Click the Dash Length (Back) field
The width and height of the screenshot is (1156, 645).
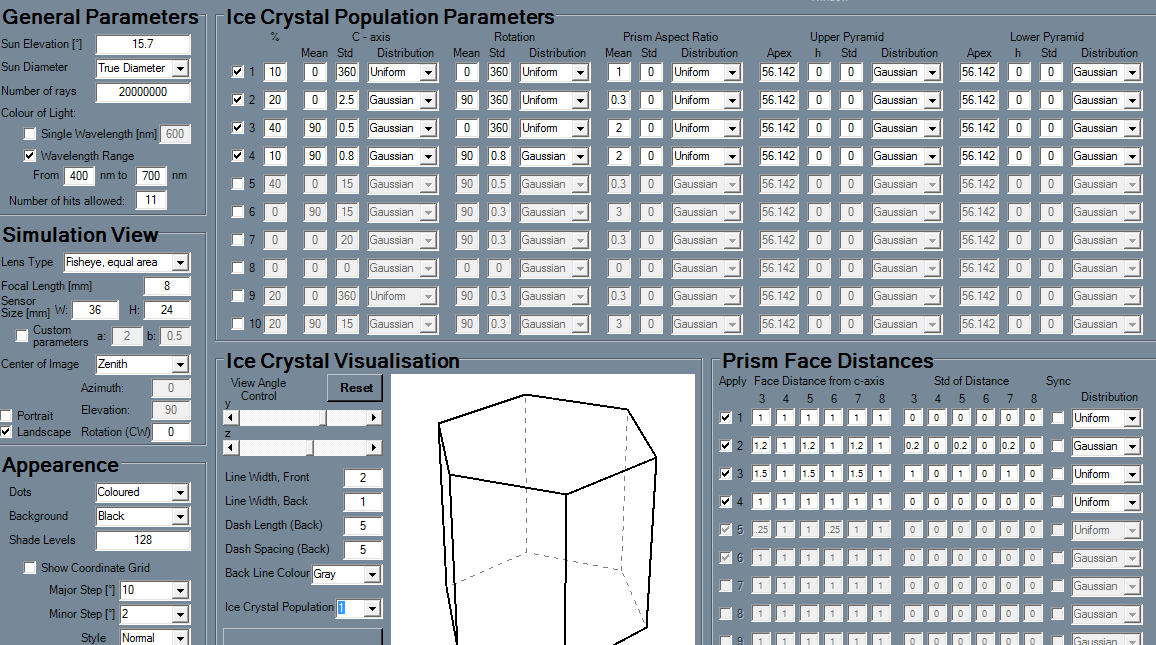[363, 526]
